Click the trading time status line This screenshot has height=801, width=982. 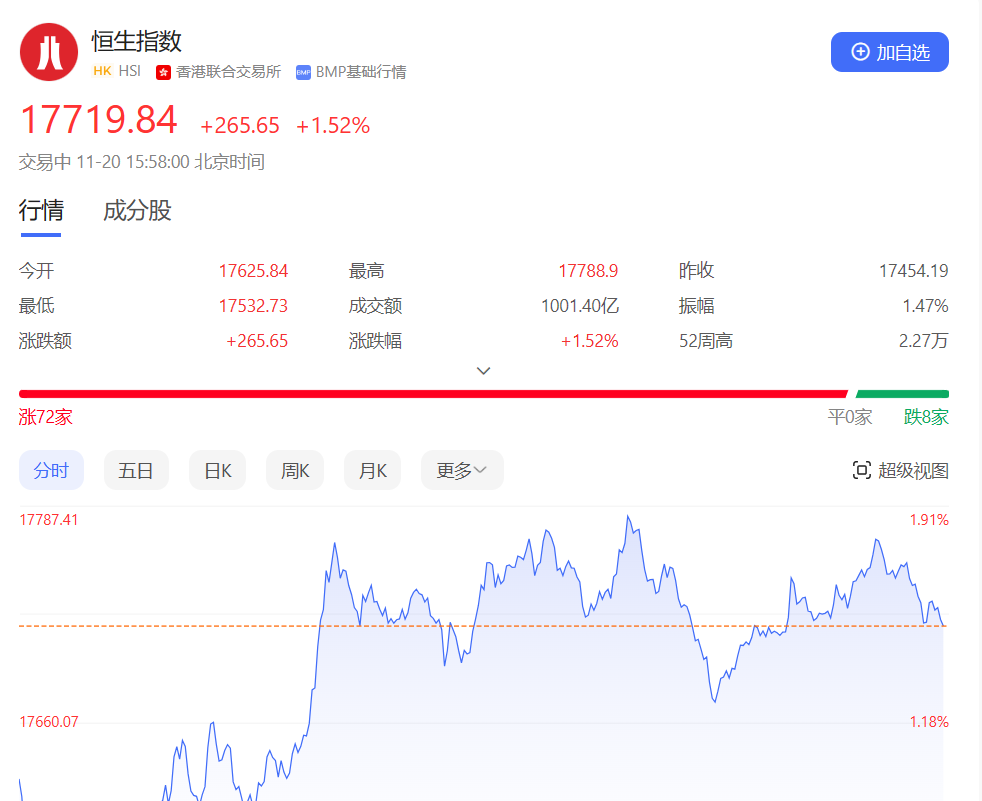(x=142, y=162)
